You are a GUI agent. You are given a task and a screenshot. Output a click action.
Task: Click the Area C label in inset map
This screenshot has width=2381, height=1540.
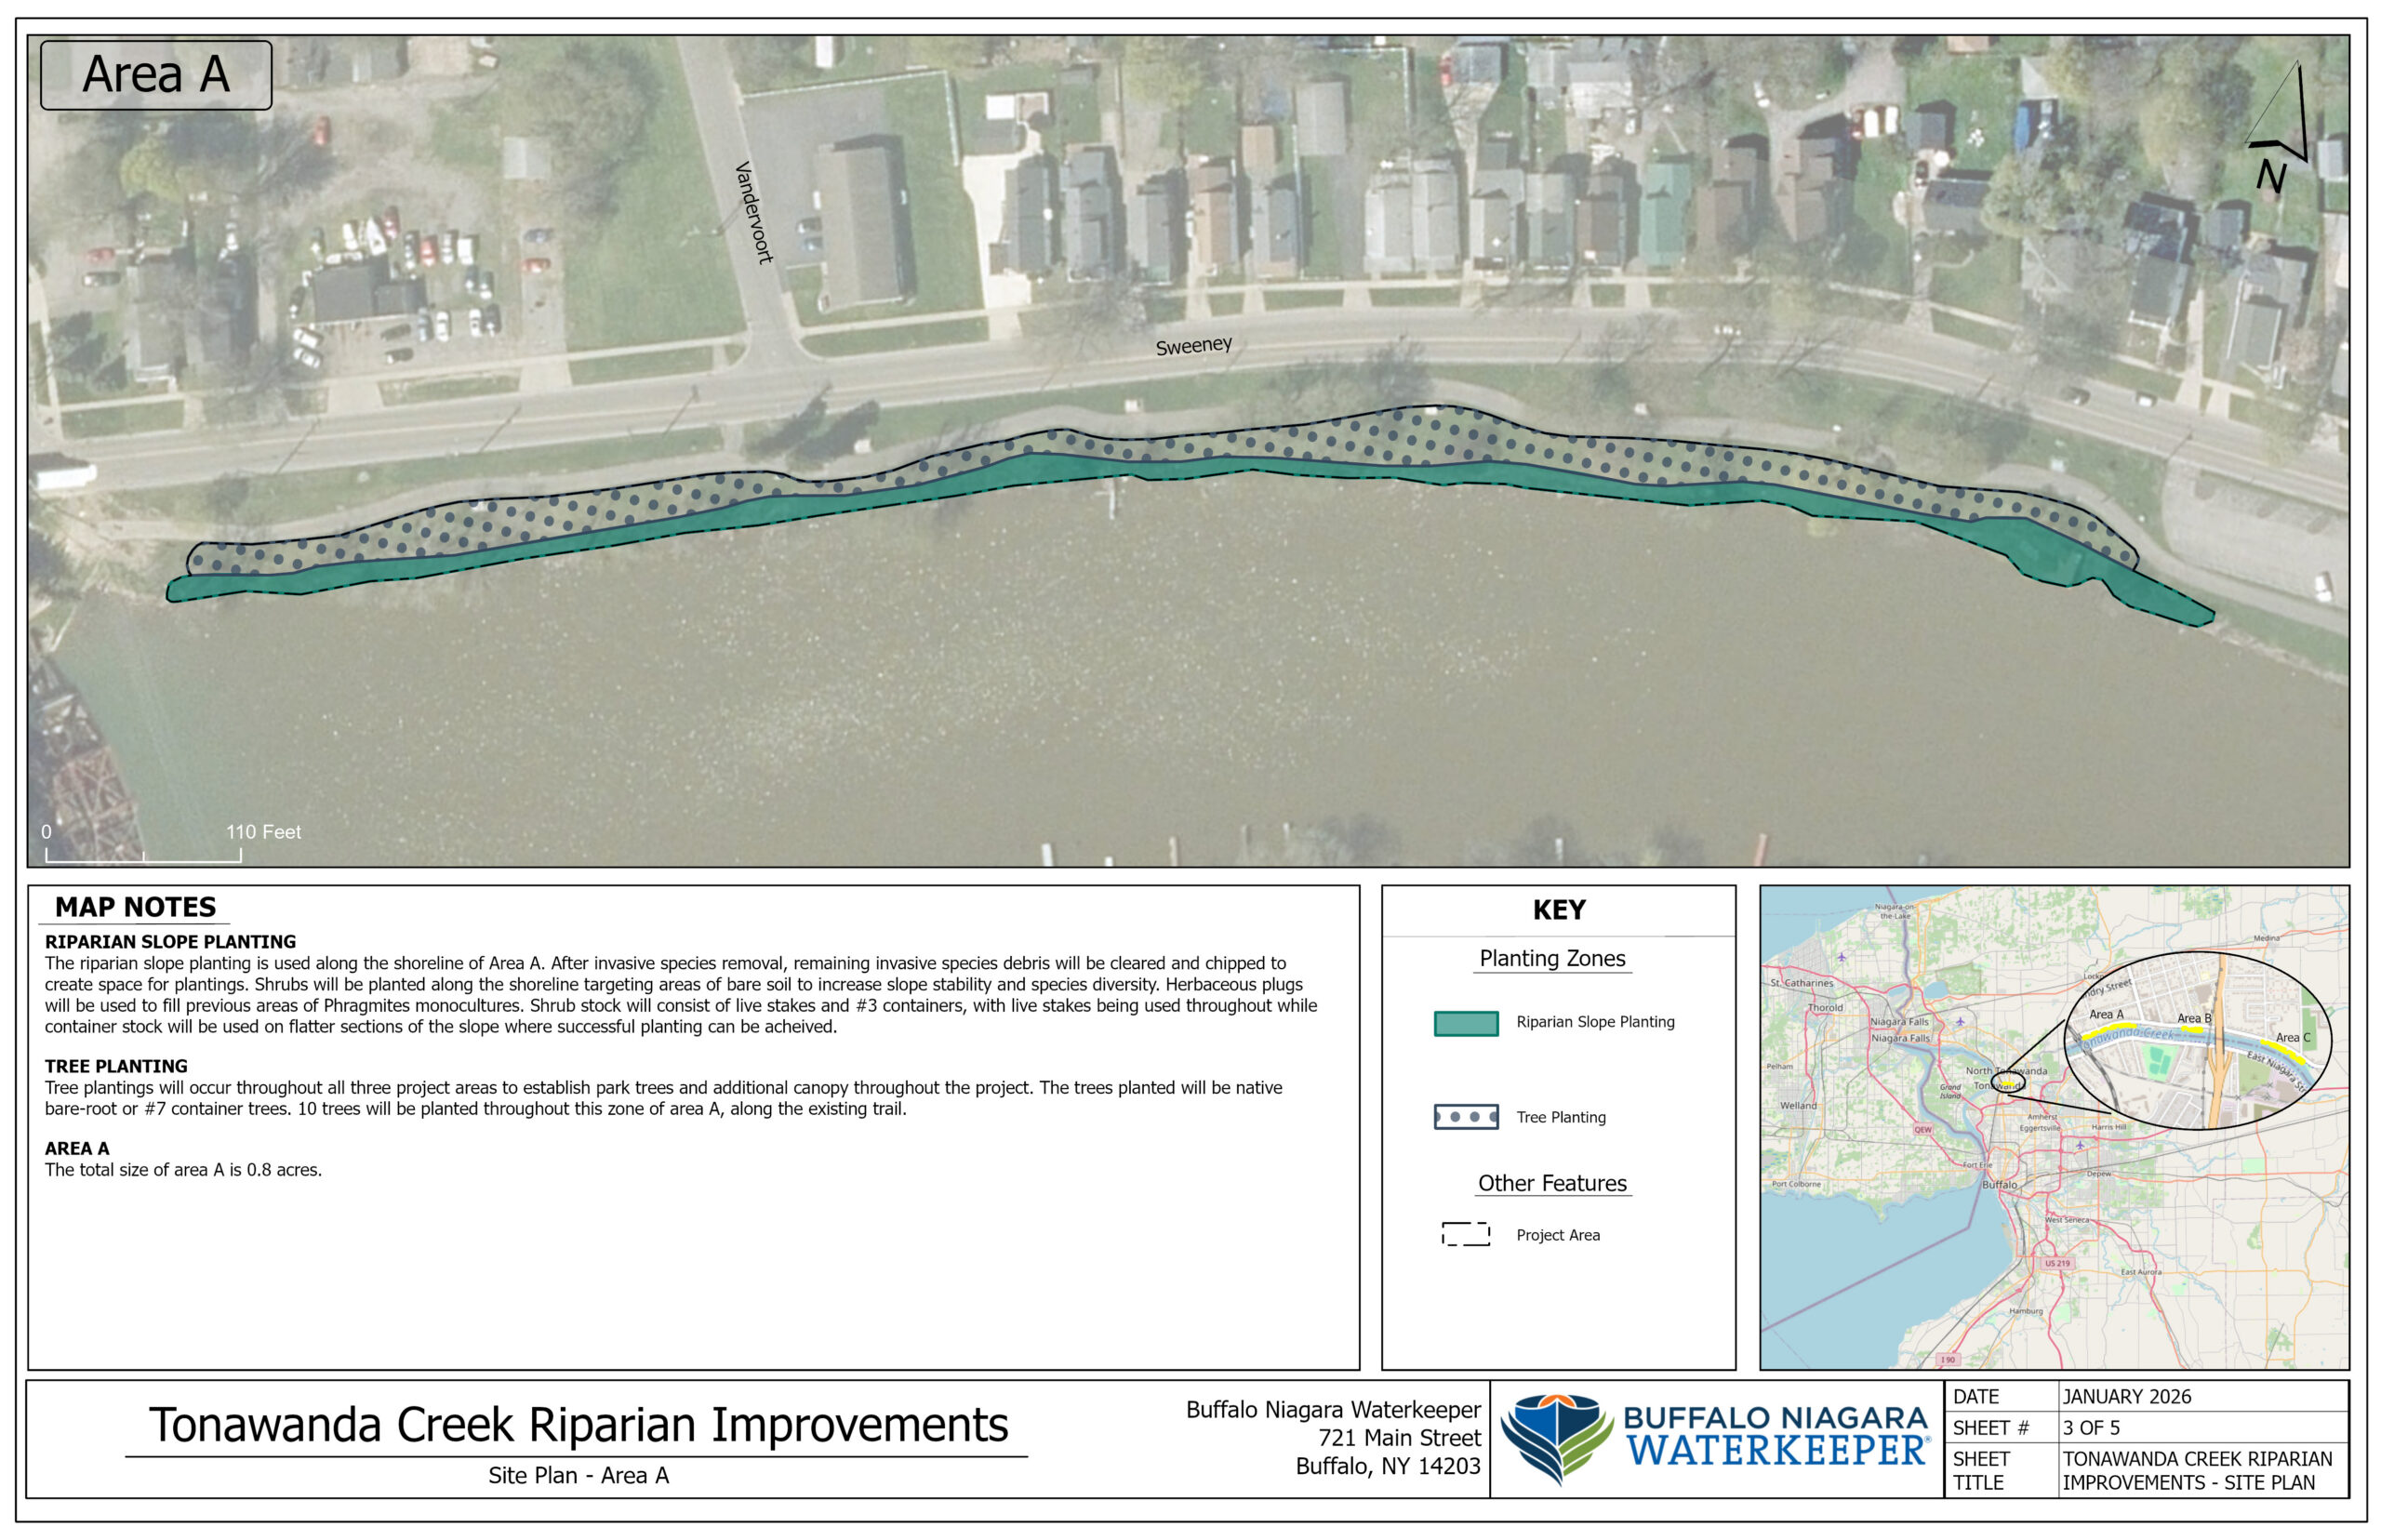pyautogui.click(x=2292, y=1037)
